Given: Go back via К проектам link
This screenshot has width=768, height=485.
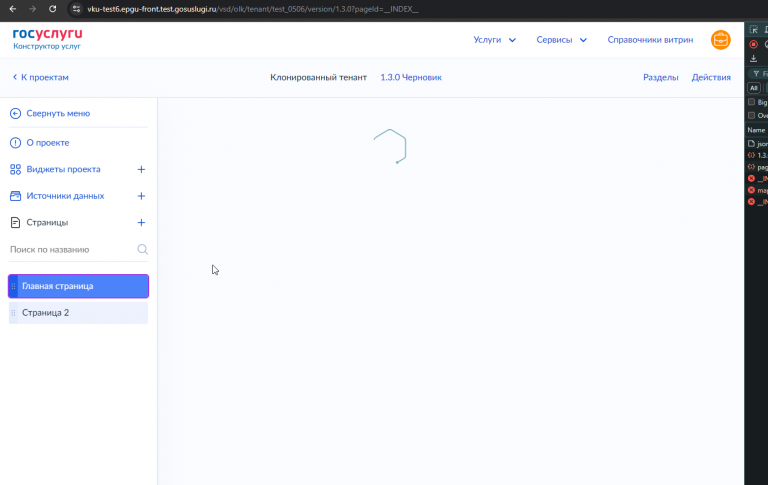Looking at the screenshot, I should 41,77.
